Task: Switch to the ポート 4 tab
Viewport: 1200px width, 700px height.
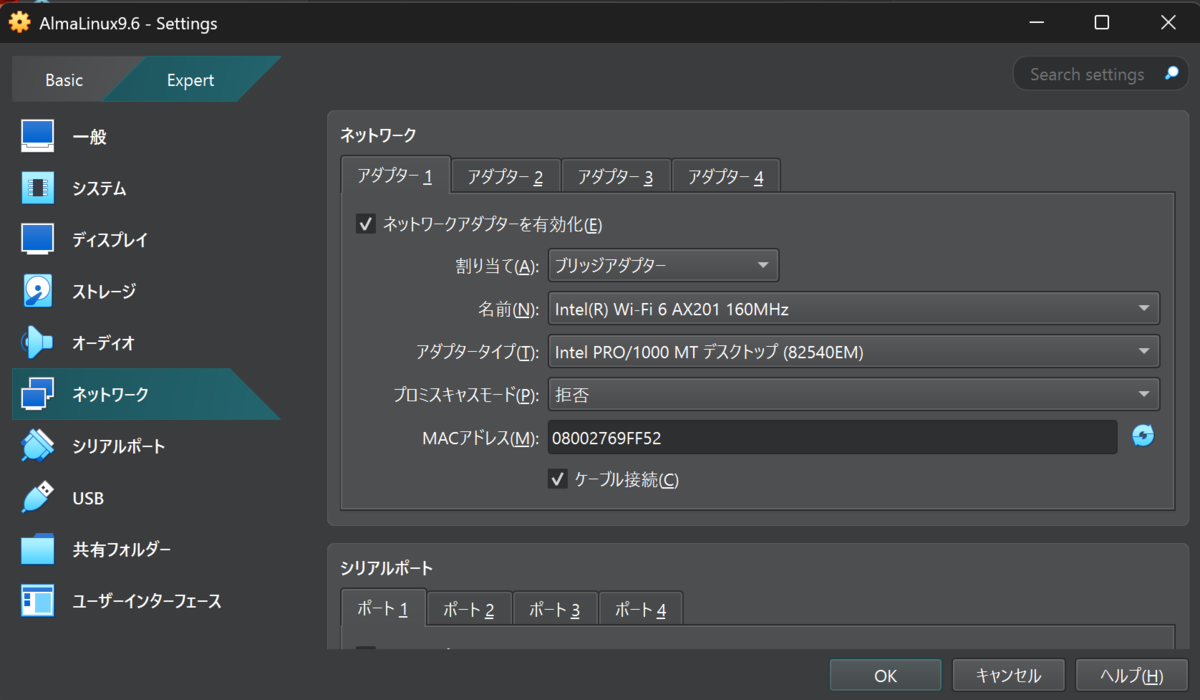Action: 641,609
